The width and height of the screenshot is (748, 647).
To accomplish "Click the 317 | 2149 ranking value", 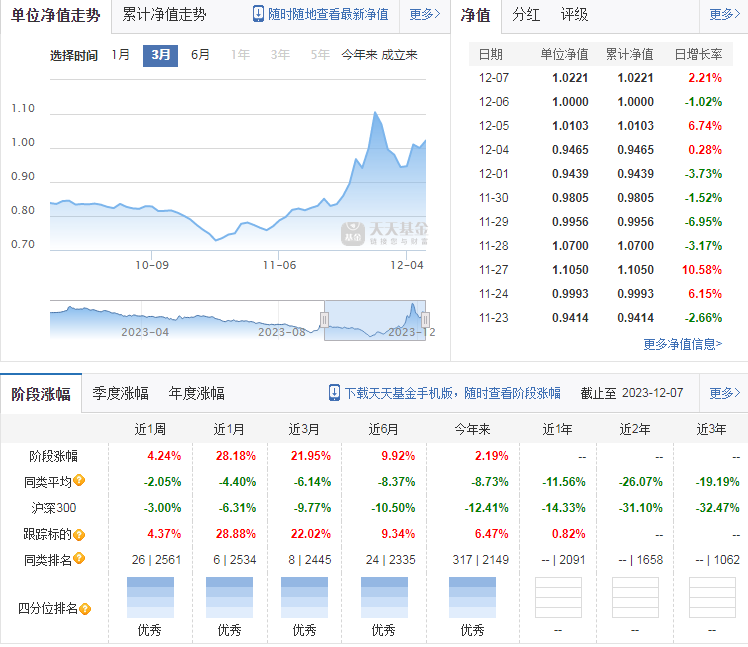I will pos(480,560).
